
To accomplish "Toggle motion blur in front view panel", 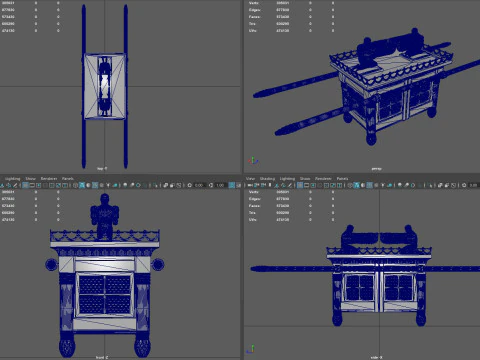I will pos(132,185).
